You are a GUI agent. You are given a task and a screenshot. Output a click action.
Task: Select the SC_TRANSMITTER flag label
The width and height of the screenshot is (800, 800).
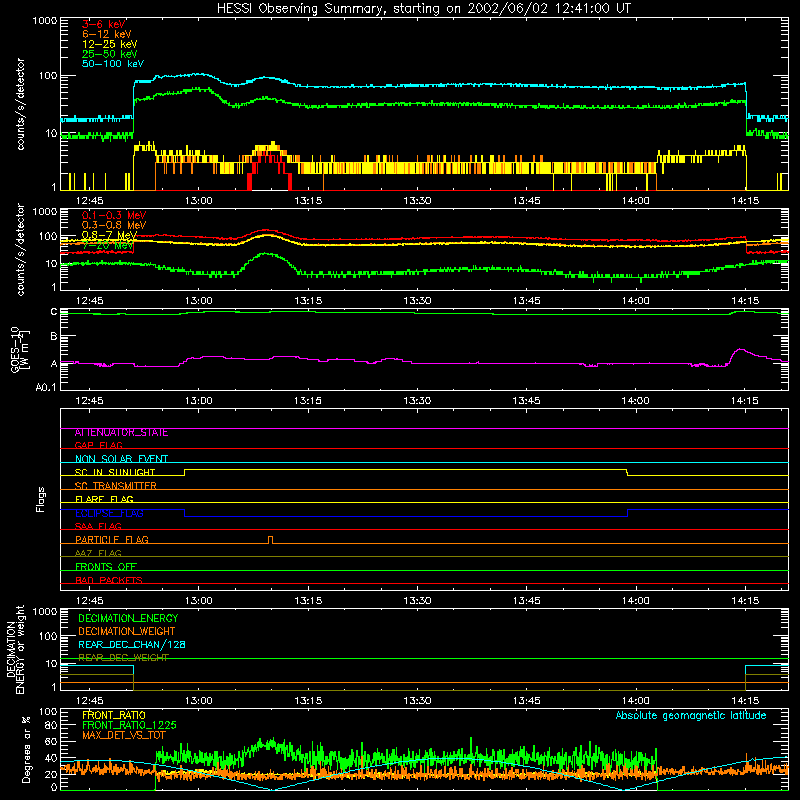click(116, 486)
